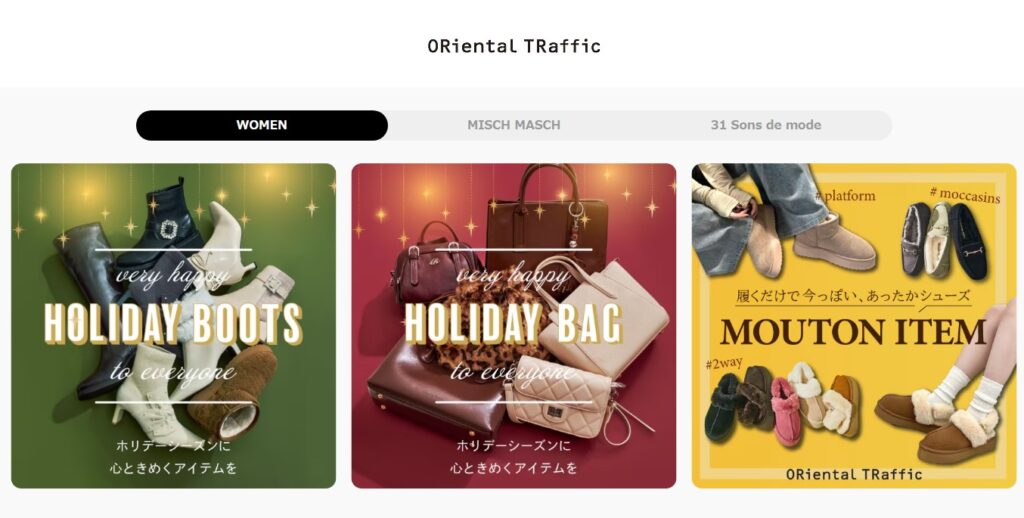Screen dimensions: 1024x518
Task: Click the #platform hashtag label
Action: [845, 195]
